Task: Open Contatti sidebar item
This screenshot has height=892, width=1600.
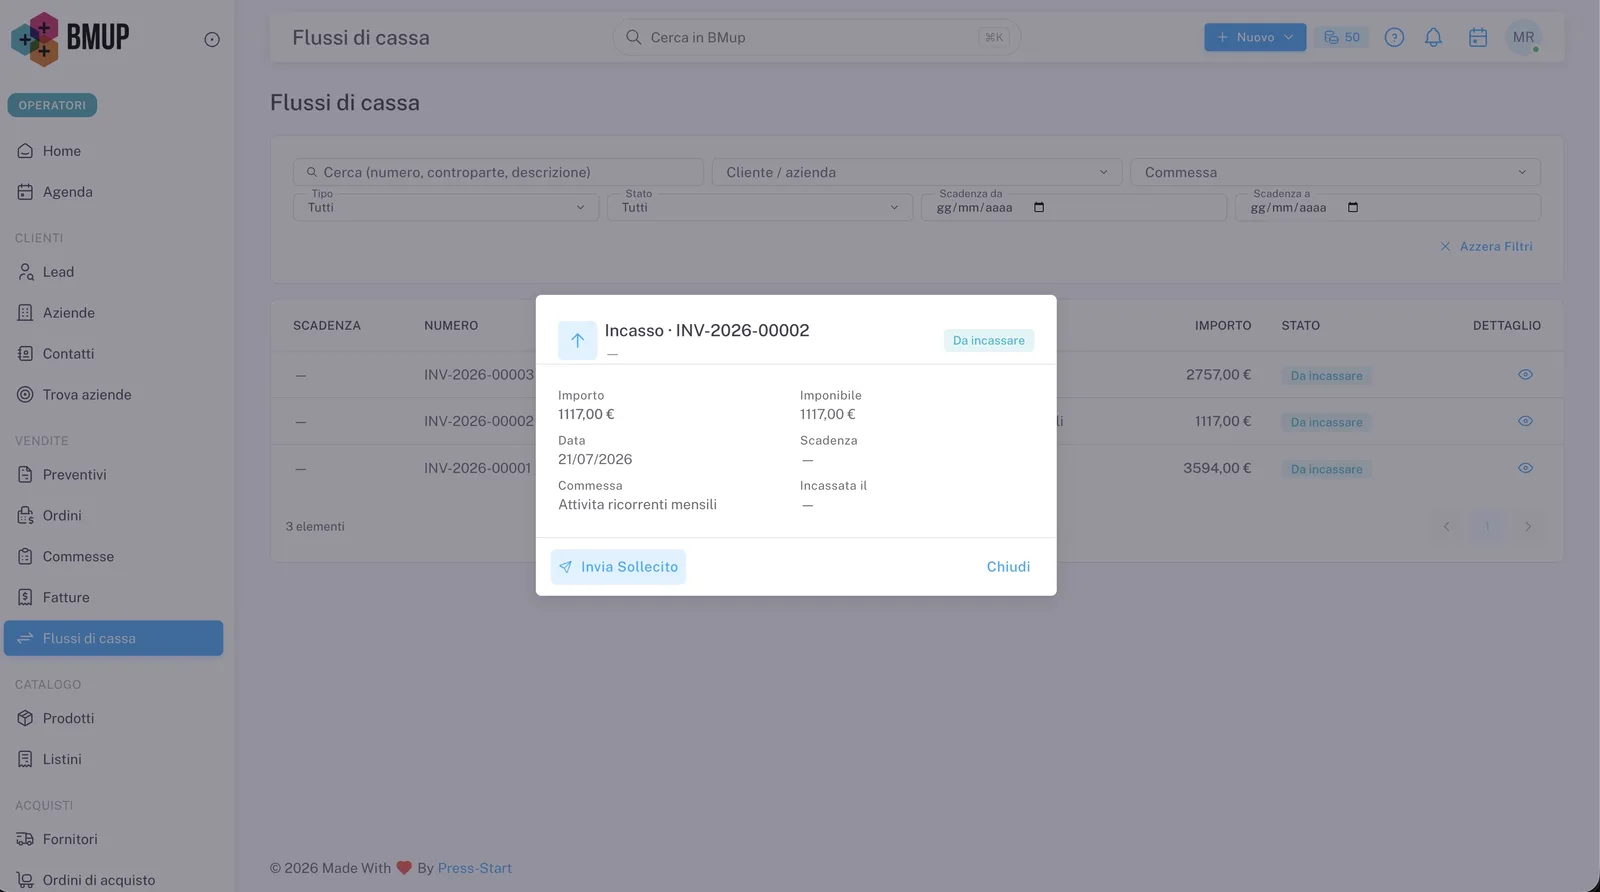Action: click(x=113, y=354)
